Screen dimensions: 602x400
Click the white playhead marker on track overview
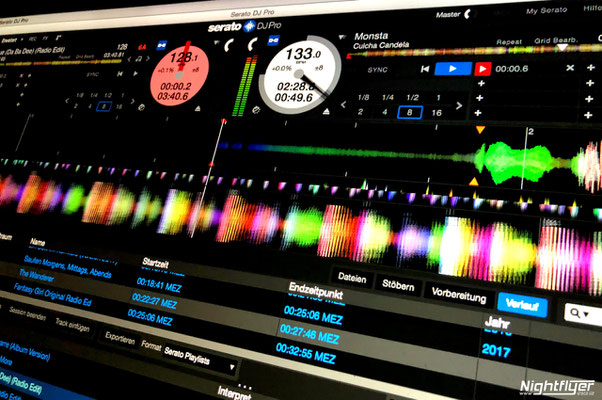562,47
